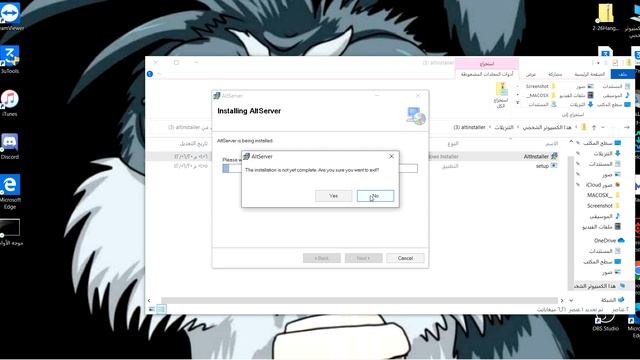The height and width of the screenshot is (360, 640).
Task: Open Compressed Folder Tools (أدوات المجلدات المضغوطة) tab
Action: (x=487, y=74)
